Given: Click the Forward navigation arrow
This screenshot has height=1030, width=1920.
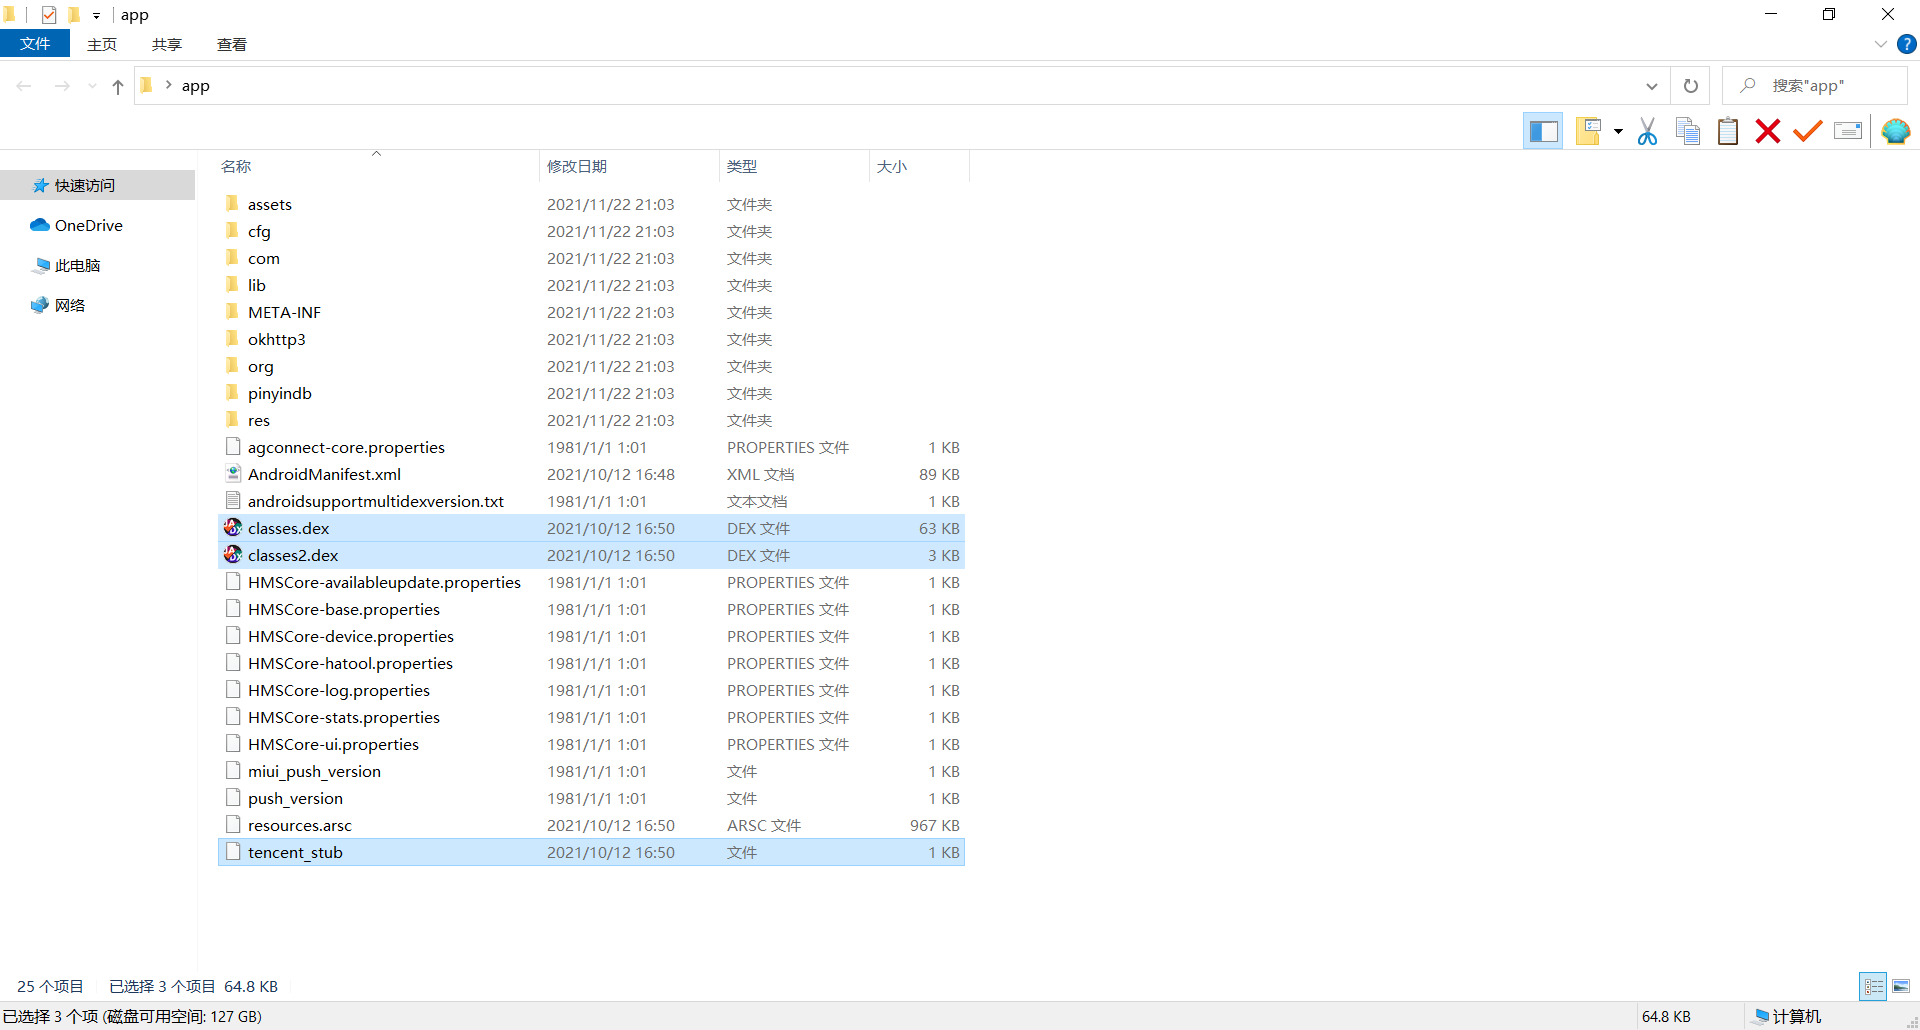Looking at the screenshot, I should 62,86.
